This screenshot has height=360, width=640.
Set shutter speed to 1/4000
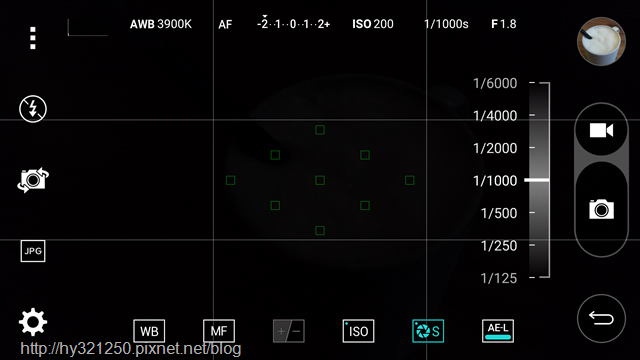click(495, 116)
